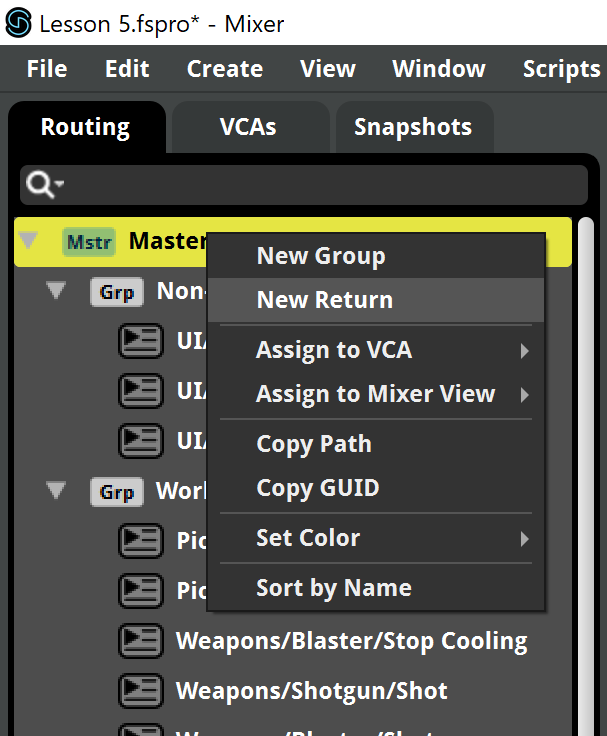Screen dimensions: 607x736
Task: Click the FMOD Studio logo icon
Action: click(18, 23)
